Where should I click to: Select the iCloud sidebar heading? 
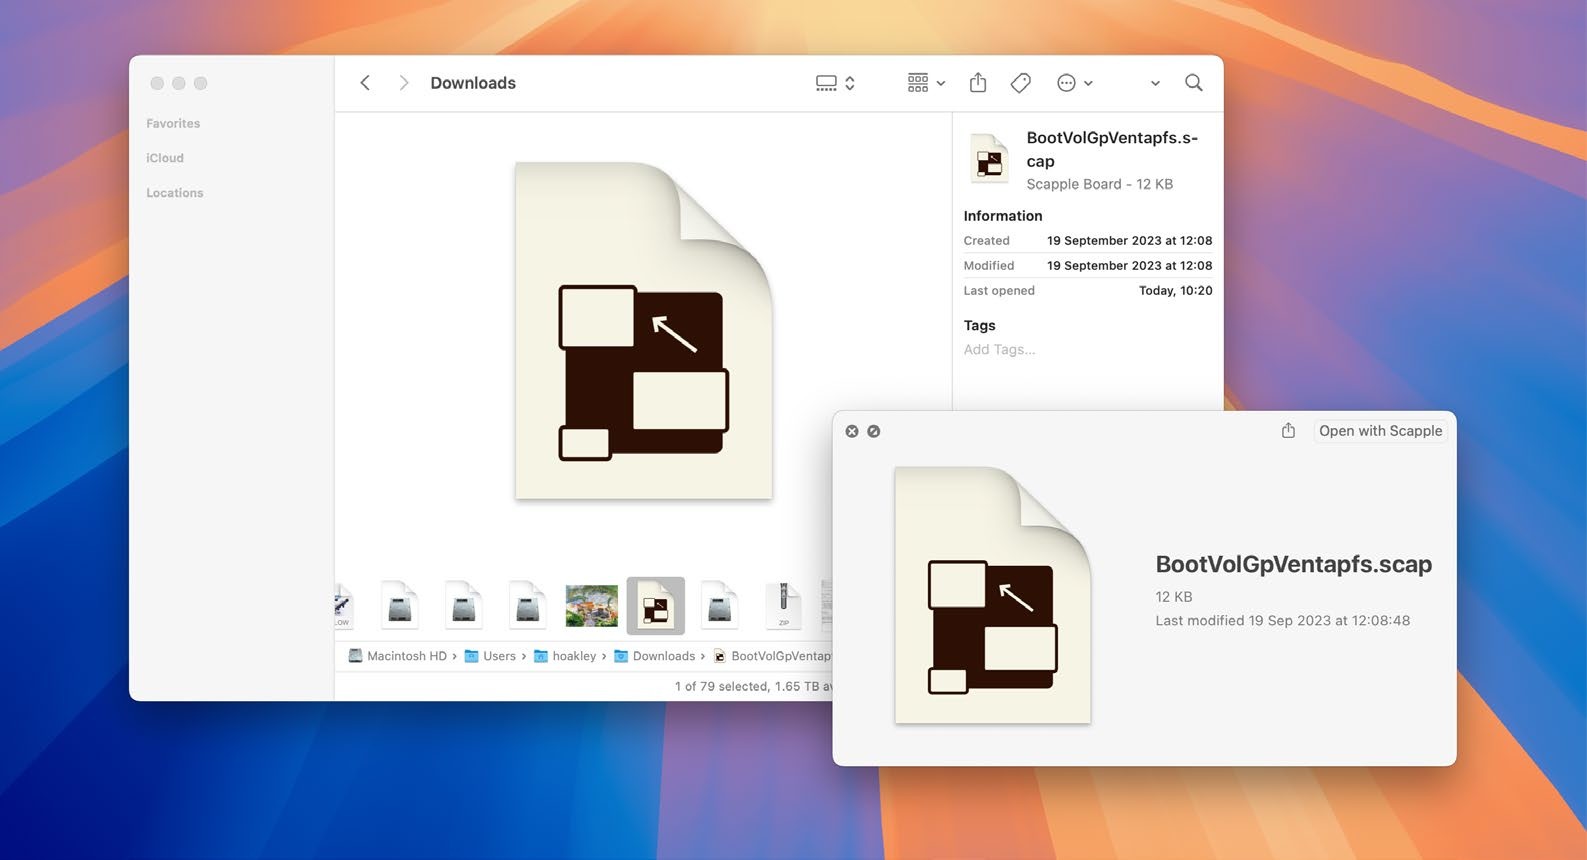tap(165, 158)
